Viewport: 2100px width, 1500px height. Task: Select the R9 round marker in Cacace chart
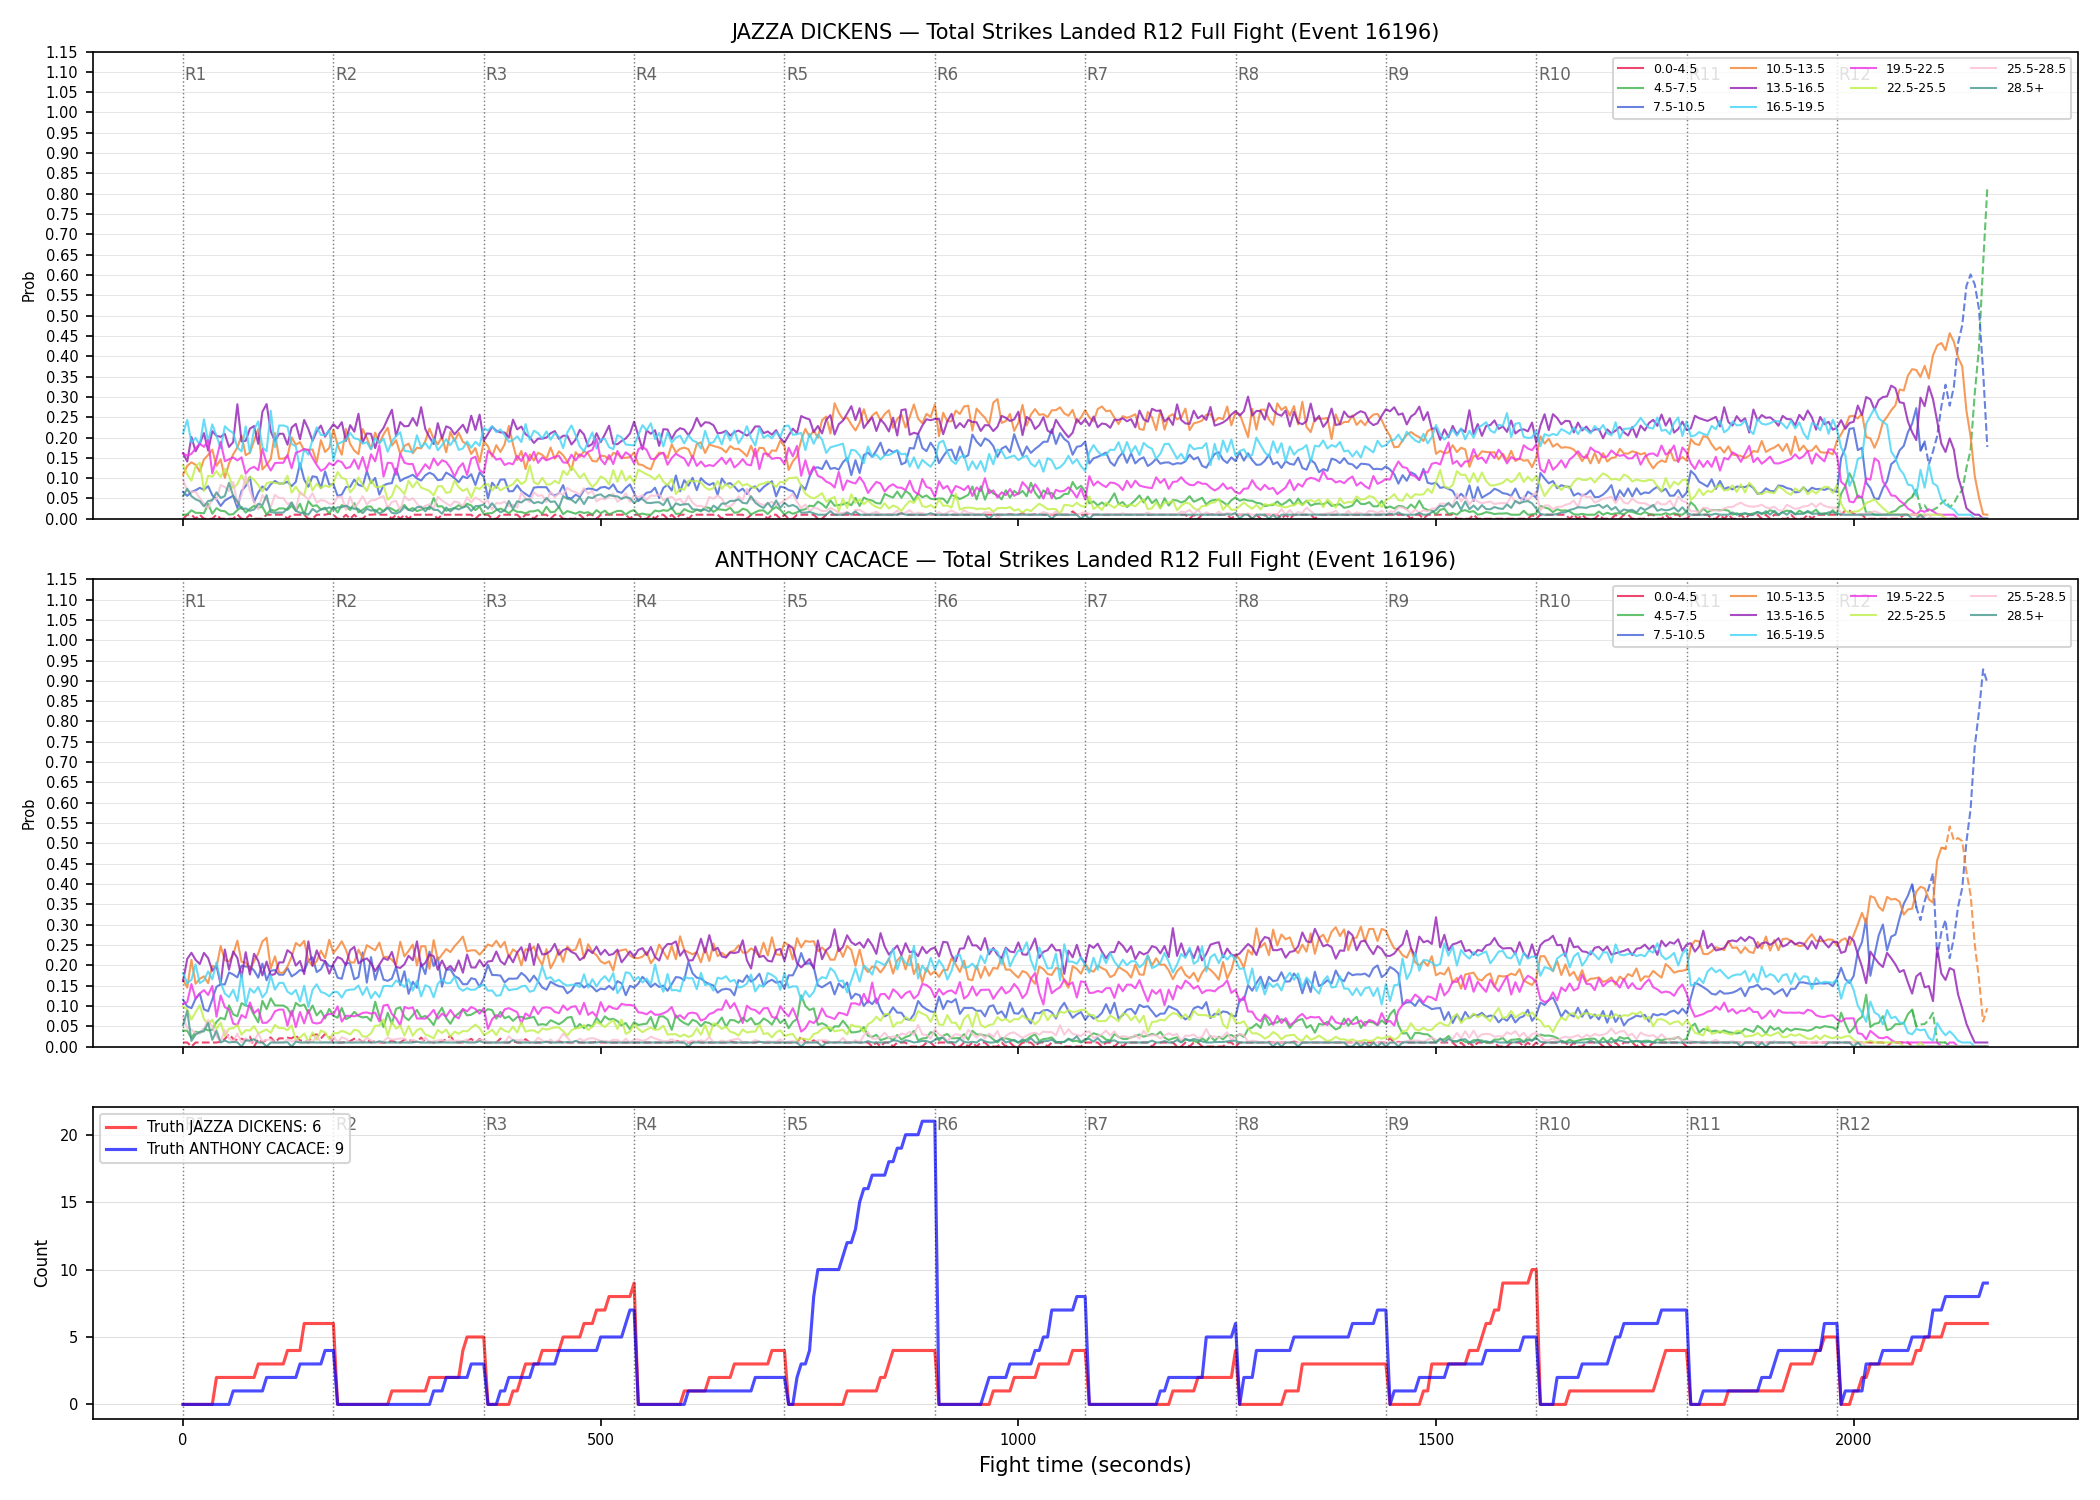[x=1398, y=601]
